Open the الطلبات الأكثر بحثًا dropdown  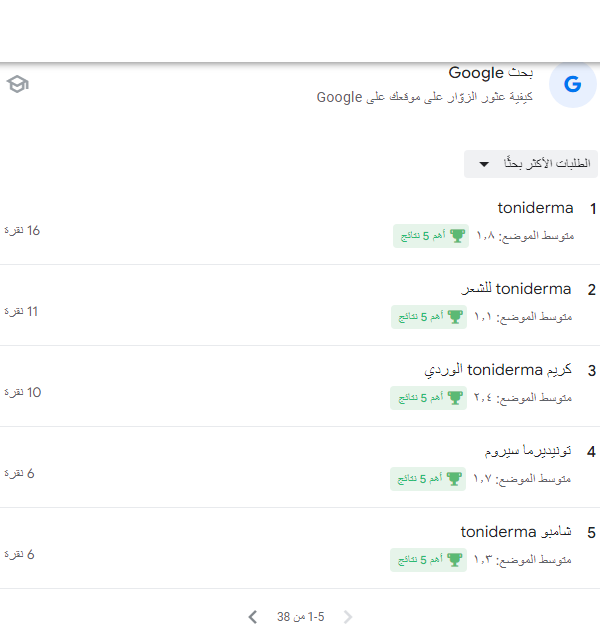point(531,164)
